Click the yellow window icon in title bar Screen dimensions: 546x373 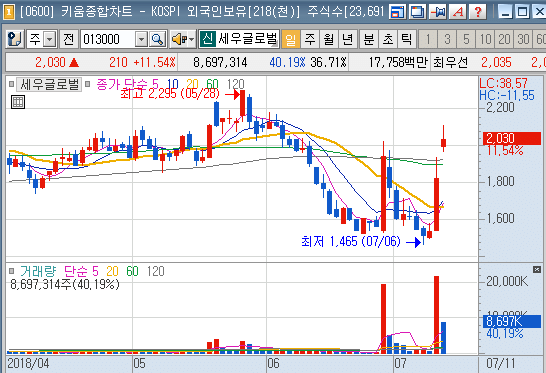point(8,13)
